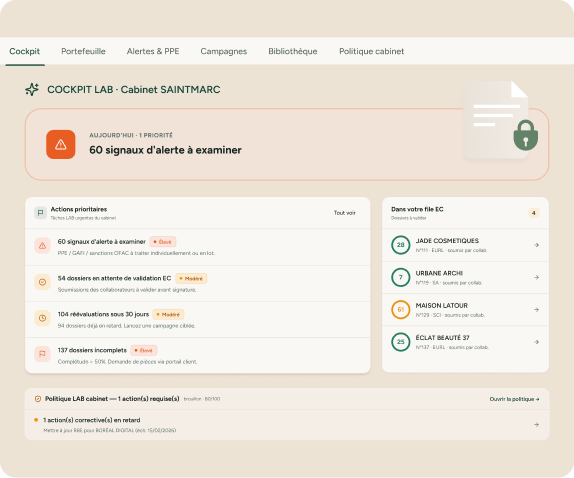This screenshot has width=574, height=478.
Task: Click the score circle 25 for ÉCLAT BEAUTÉ 37
Action: [400, 341]
